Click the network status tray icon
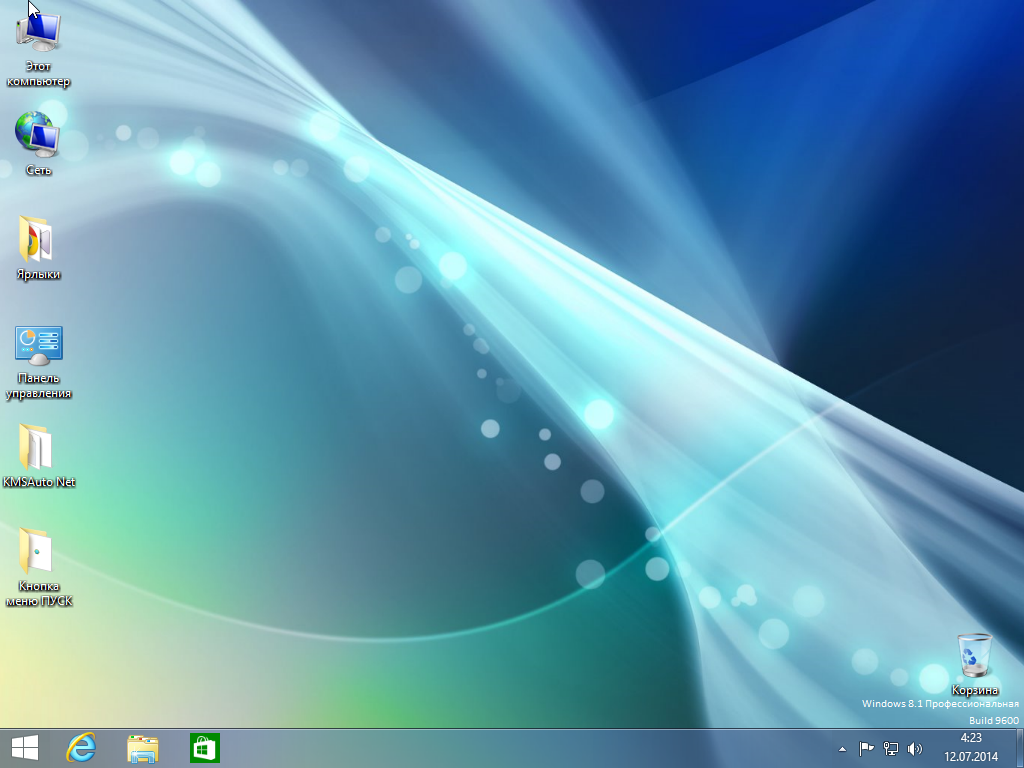Screen dimensions: 1024x768 [x=890, y=748]
